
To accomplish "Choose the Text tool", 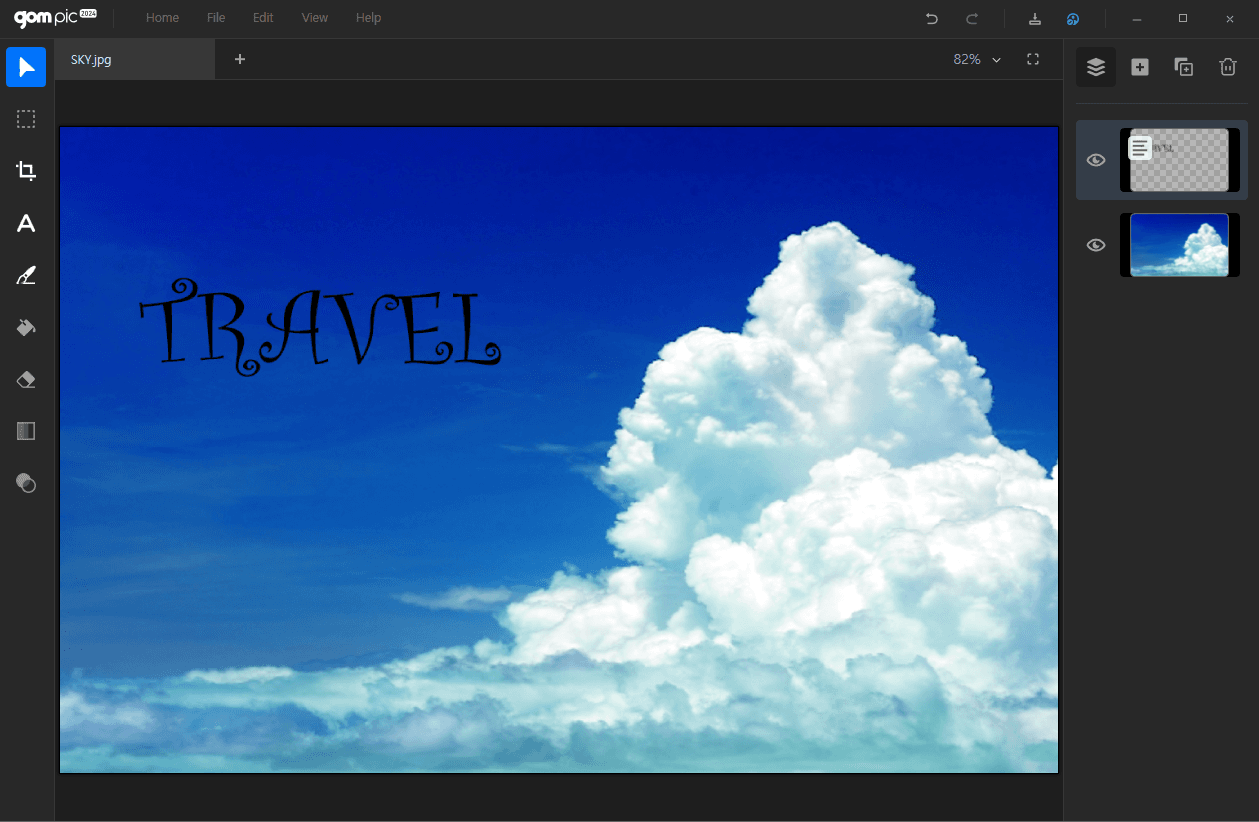I will tap(26, 223).
